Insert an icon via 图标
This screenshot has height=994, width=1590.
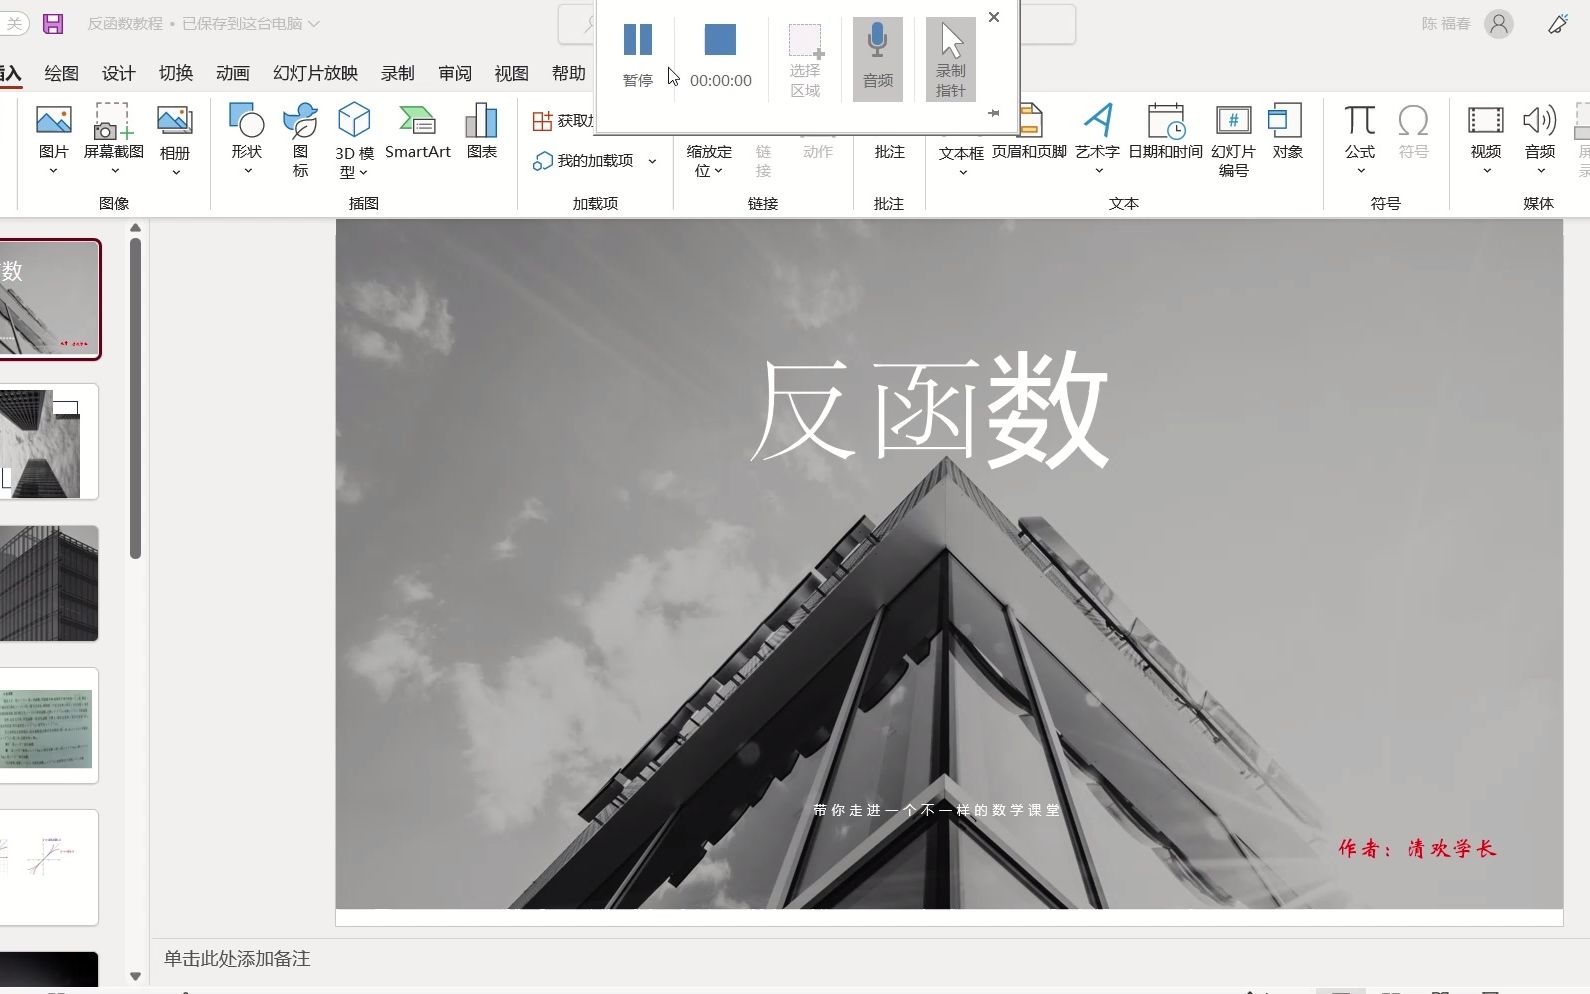point(300,140)
